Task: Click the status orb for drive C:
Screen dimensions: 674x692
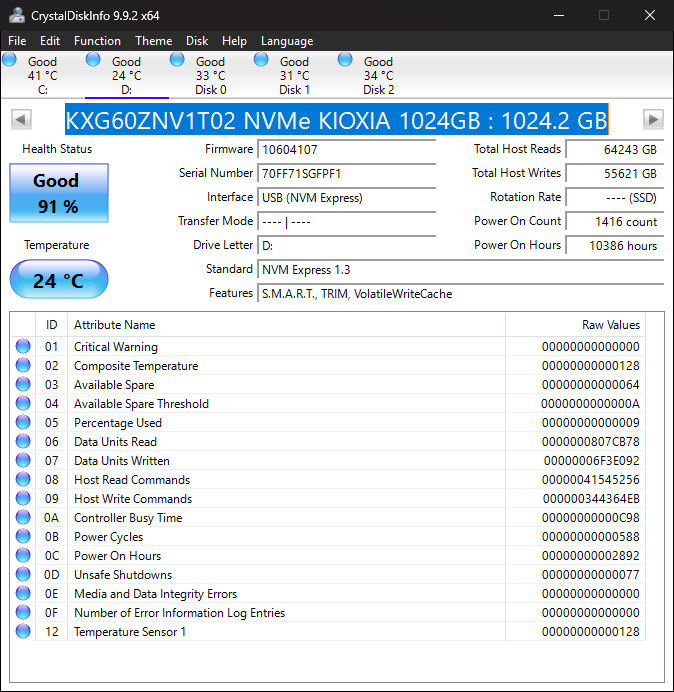Action: coord(9,59)
